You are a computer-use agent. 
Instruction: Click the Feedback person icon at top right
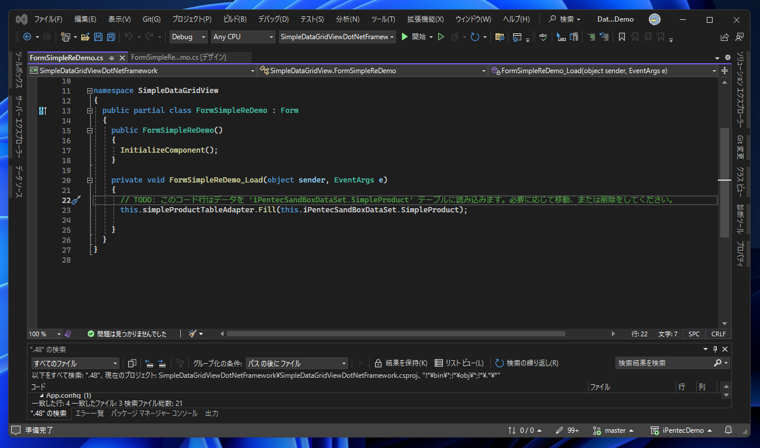tap(740, 37)
